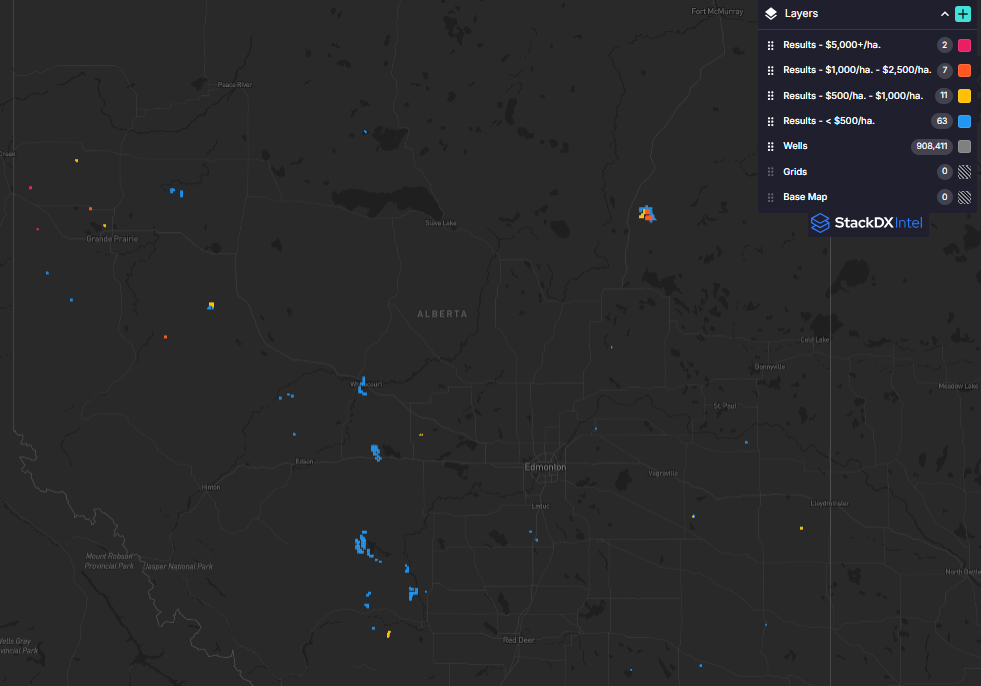Toggle the hatched swatch for Grids layer

964,172
